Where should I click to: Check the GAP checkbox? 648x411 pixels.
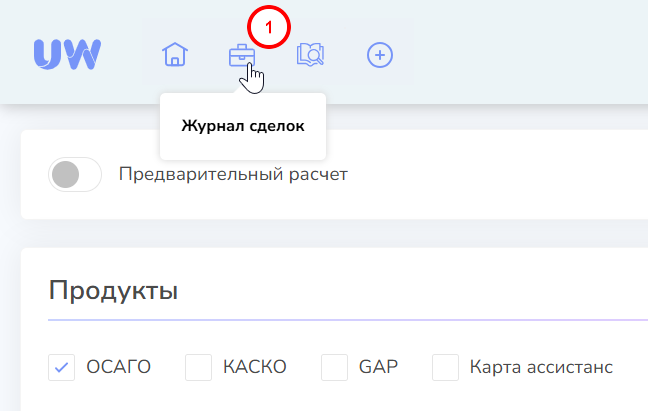334,367
